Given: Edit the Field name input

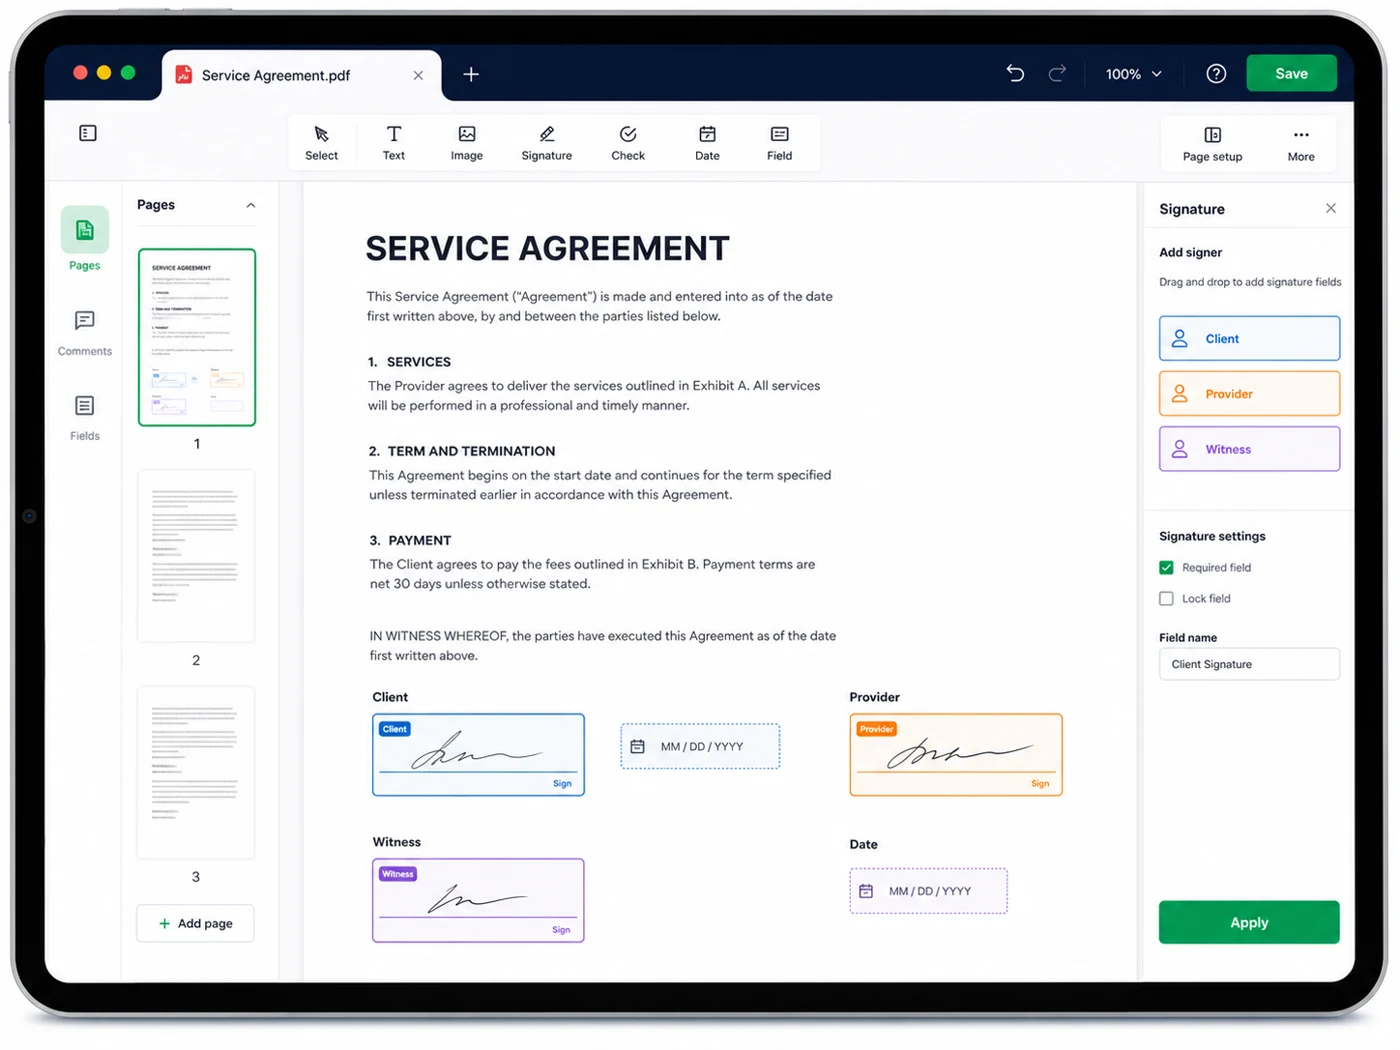Looking at the screenshot, I should click(x=1249, y=664).
